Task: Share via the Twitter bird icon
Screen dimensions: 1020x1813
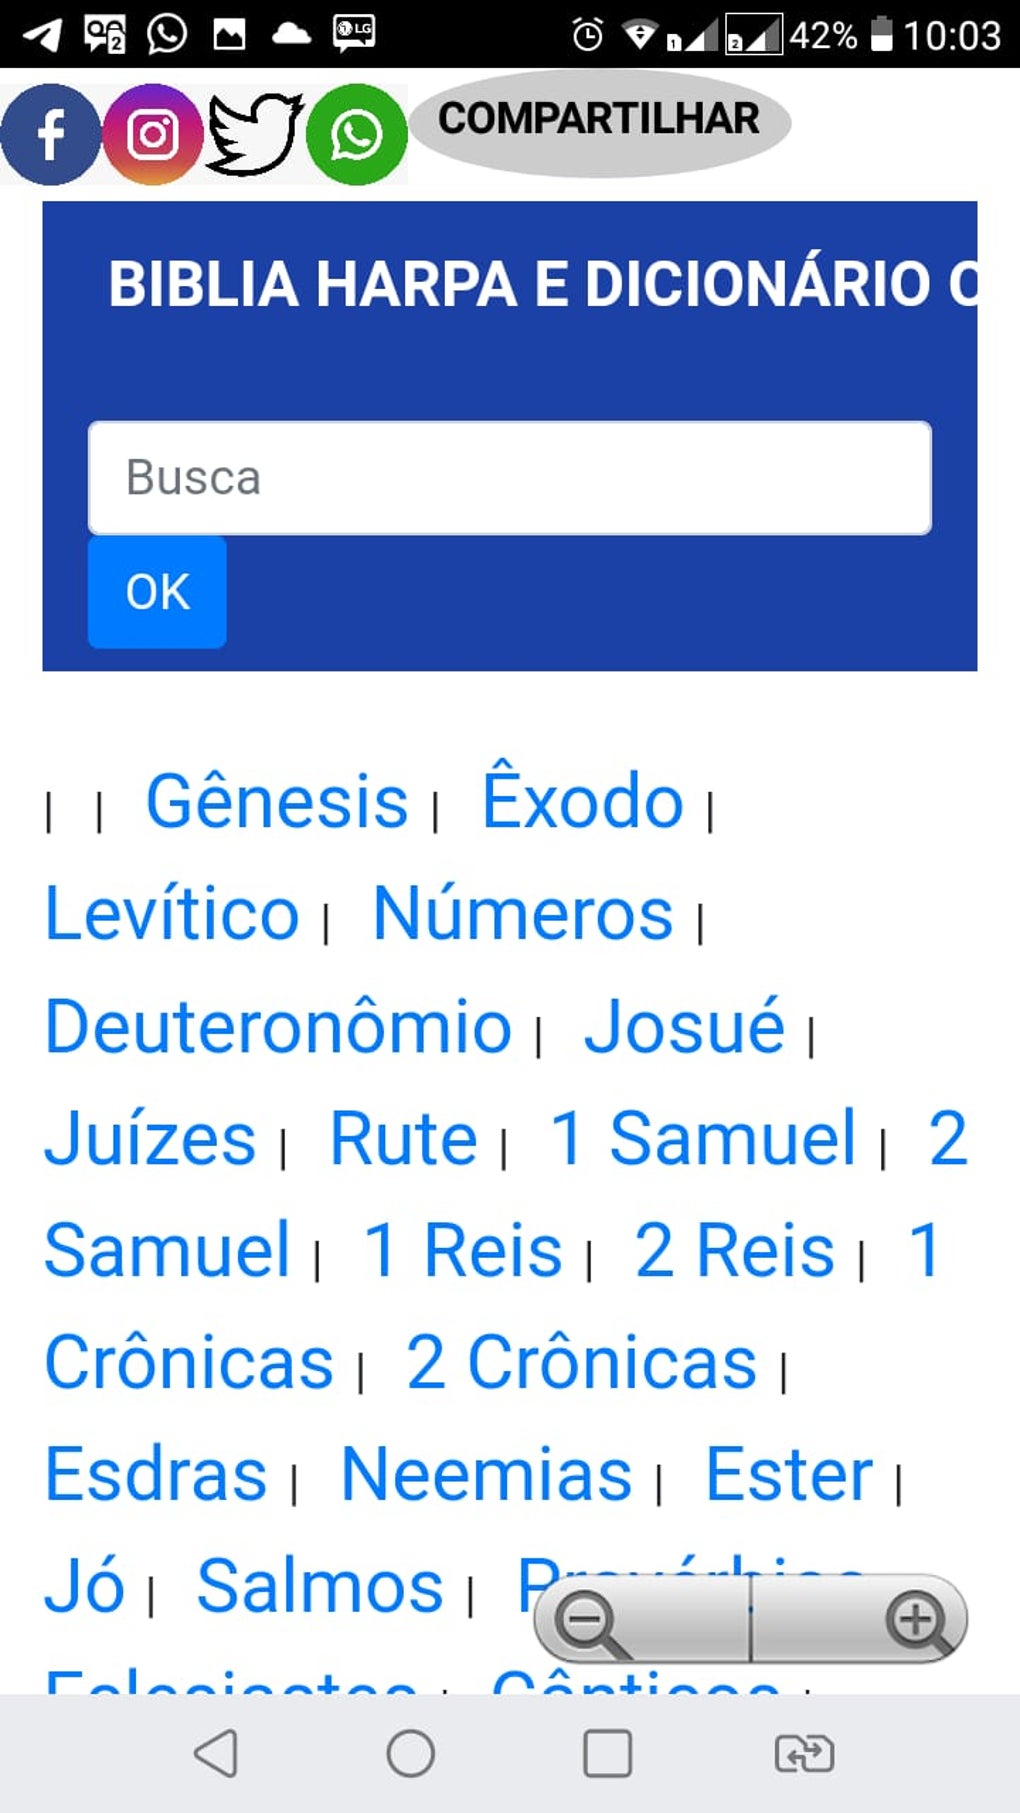Action: click(254, 135)
